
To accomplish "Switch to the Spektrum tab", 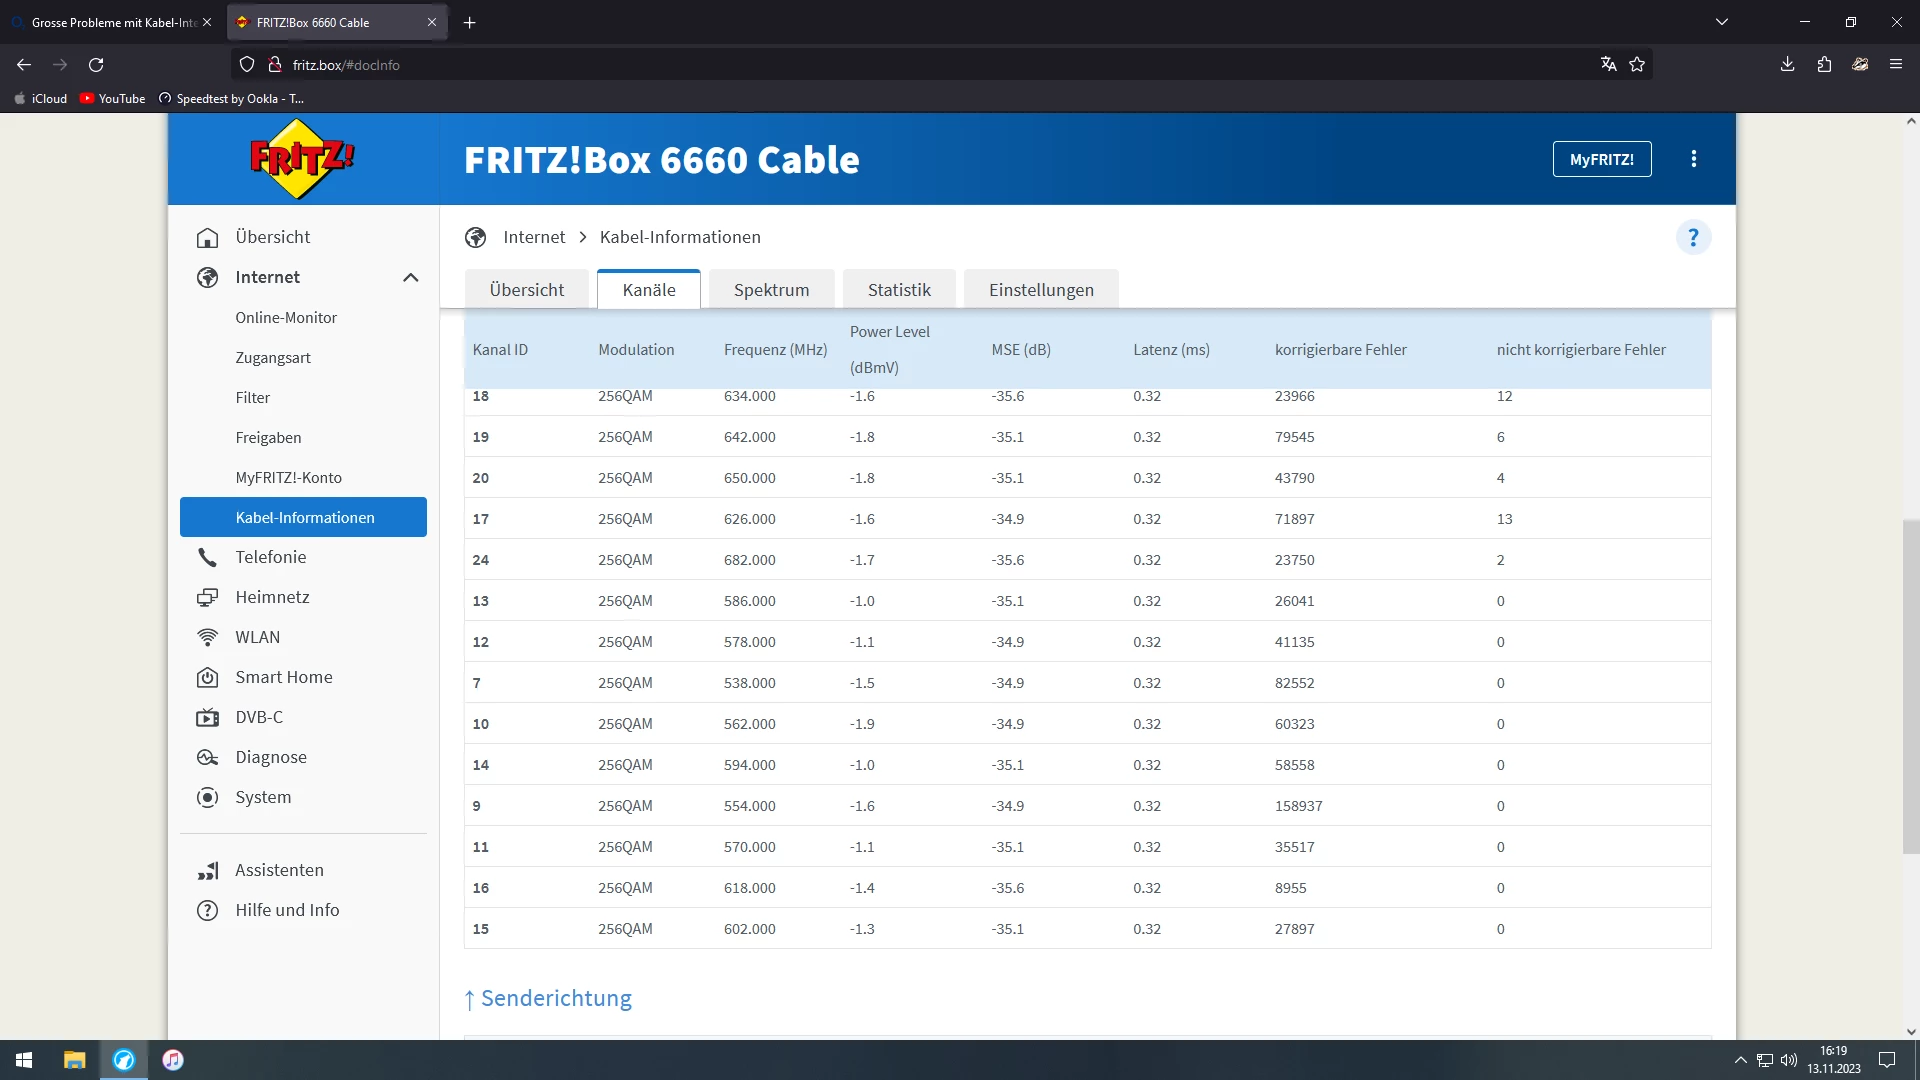I will [771, 290].
